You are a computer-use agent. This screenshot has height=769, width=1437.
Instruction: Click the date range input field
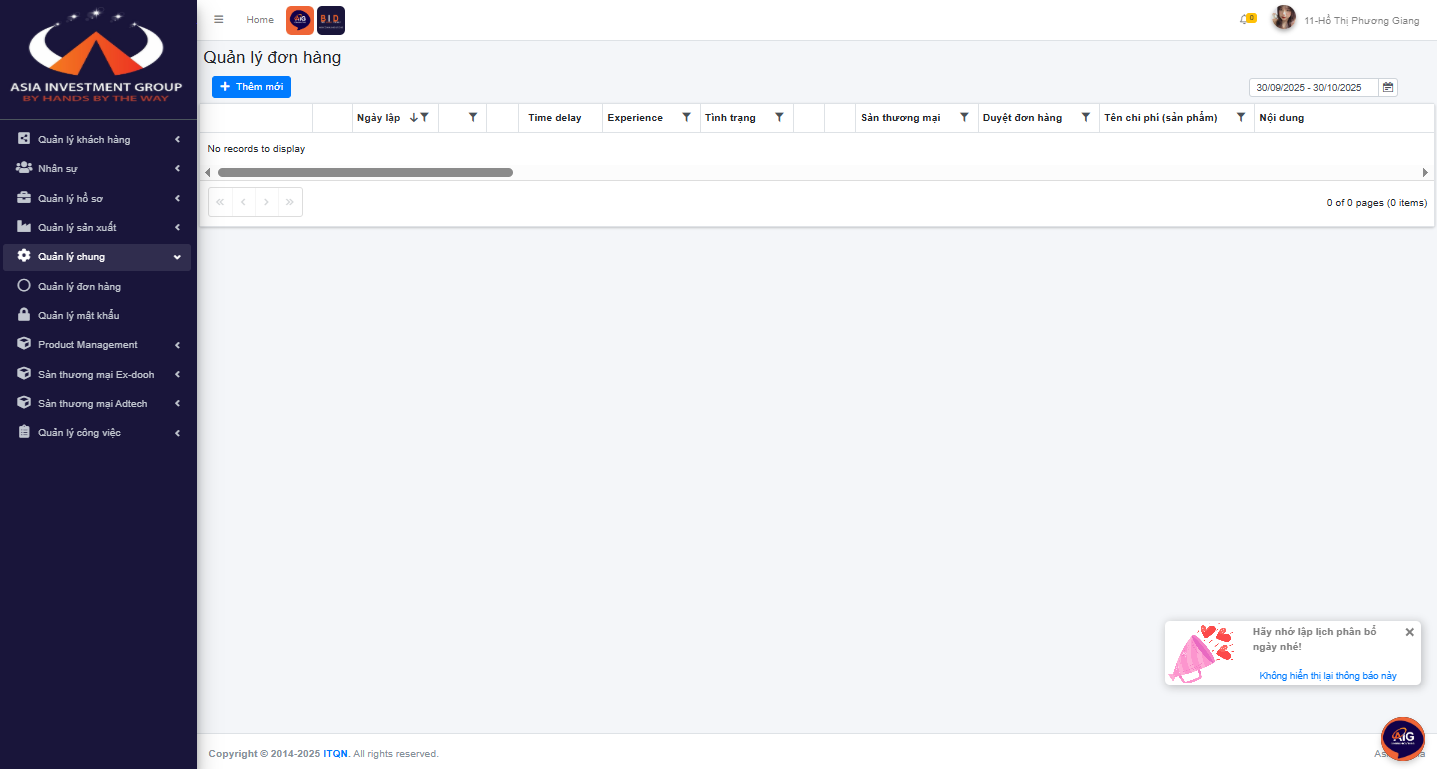(1312, 88)
